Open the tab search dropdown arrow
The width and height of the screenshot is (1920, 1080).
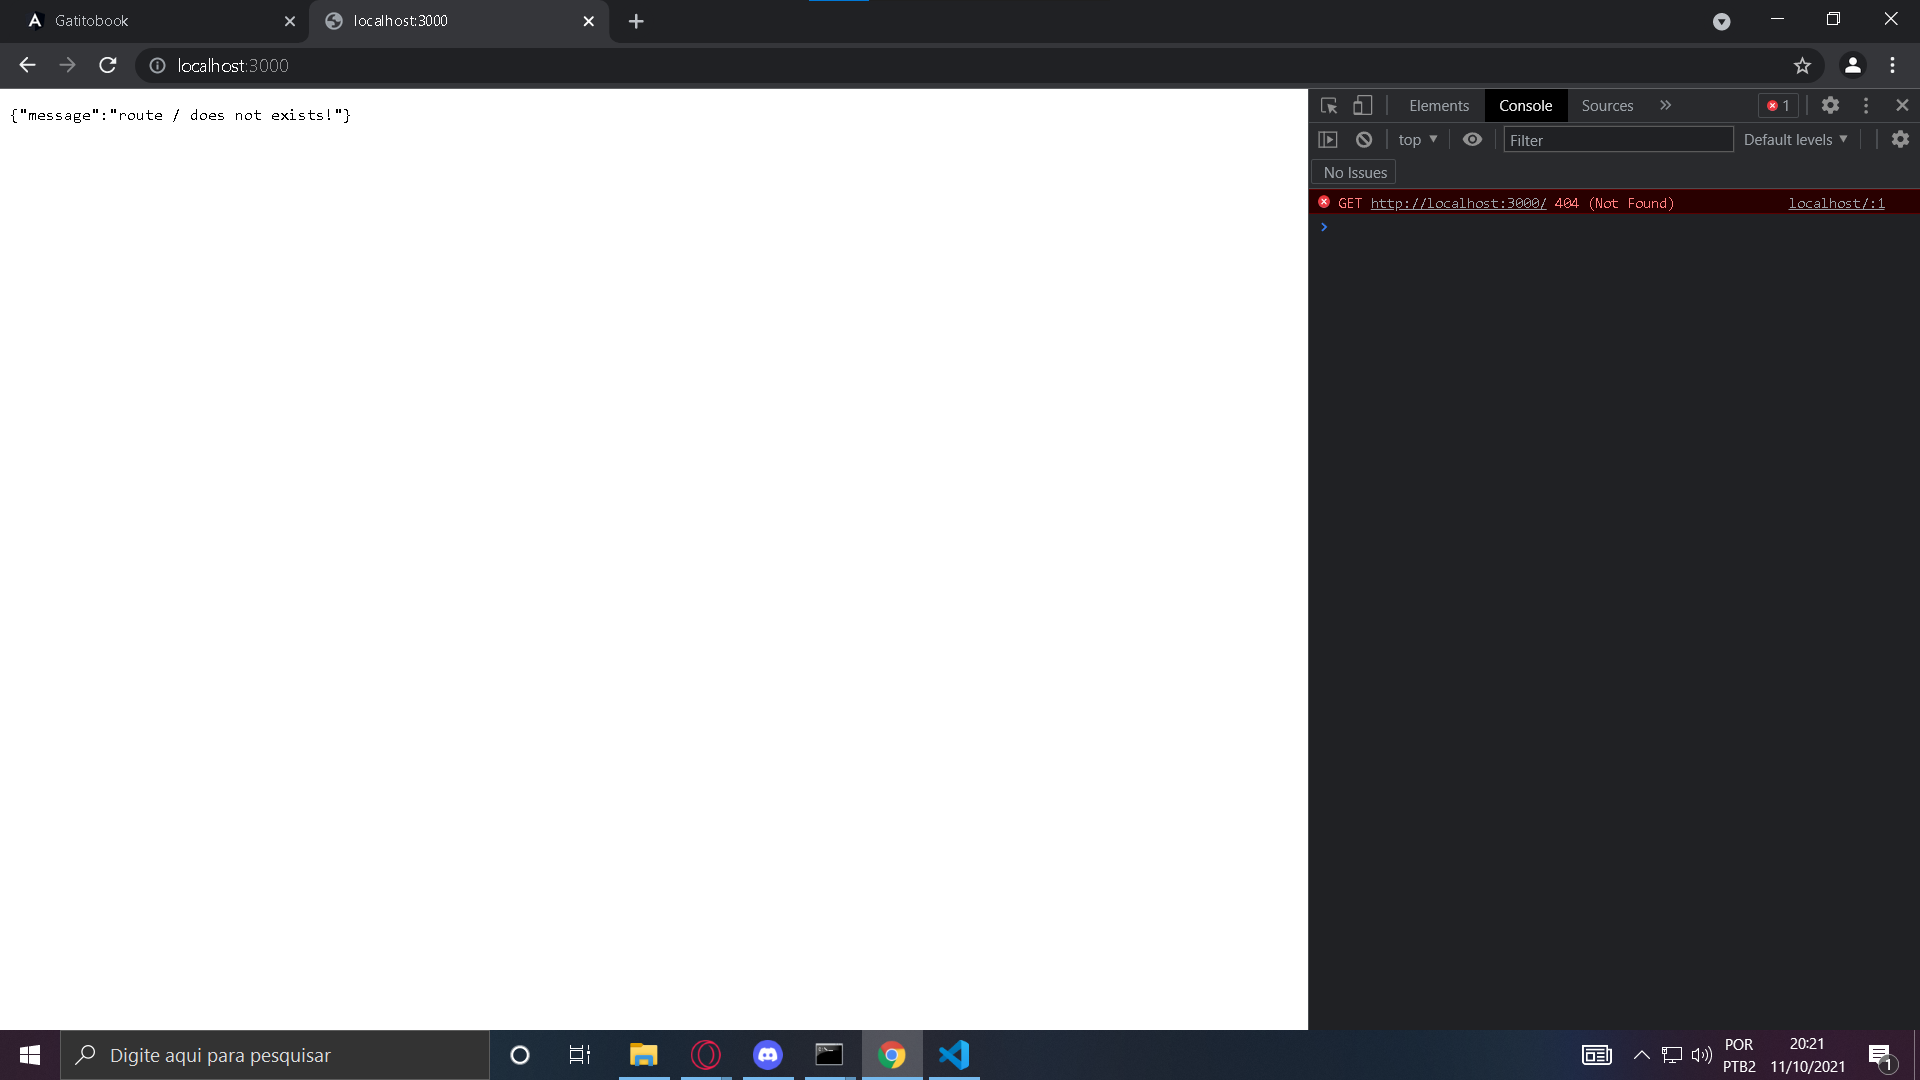click(1721, 21)
